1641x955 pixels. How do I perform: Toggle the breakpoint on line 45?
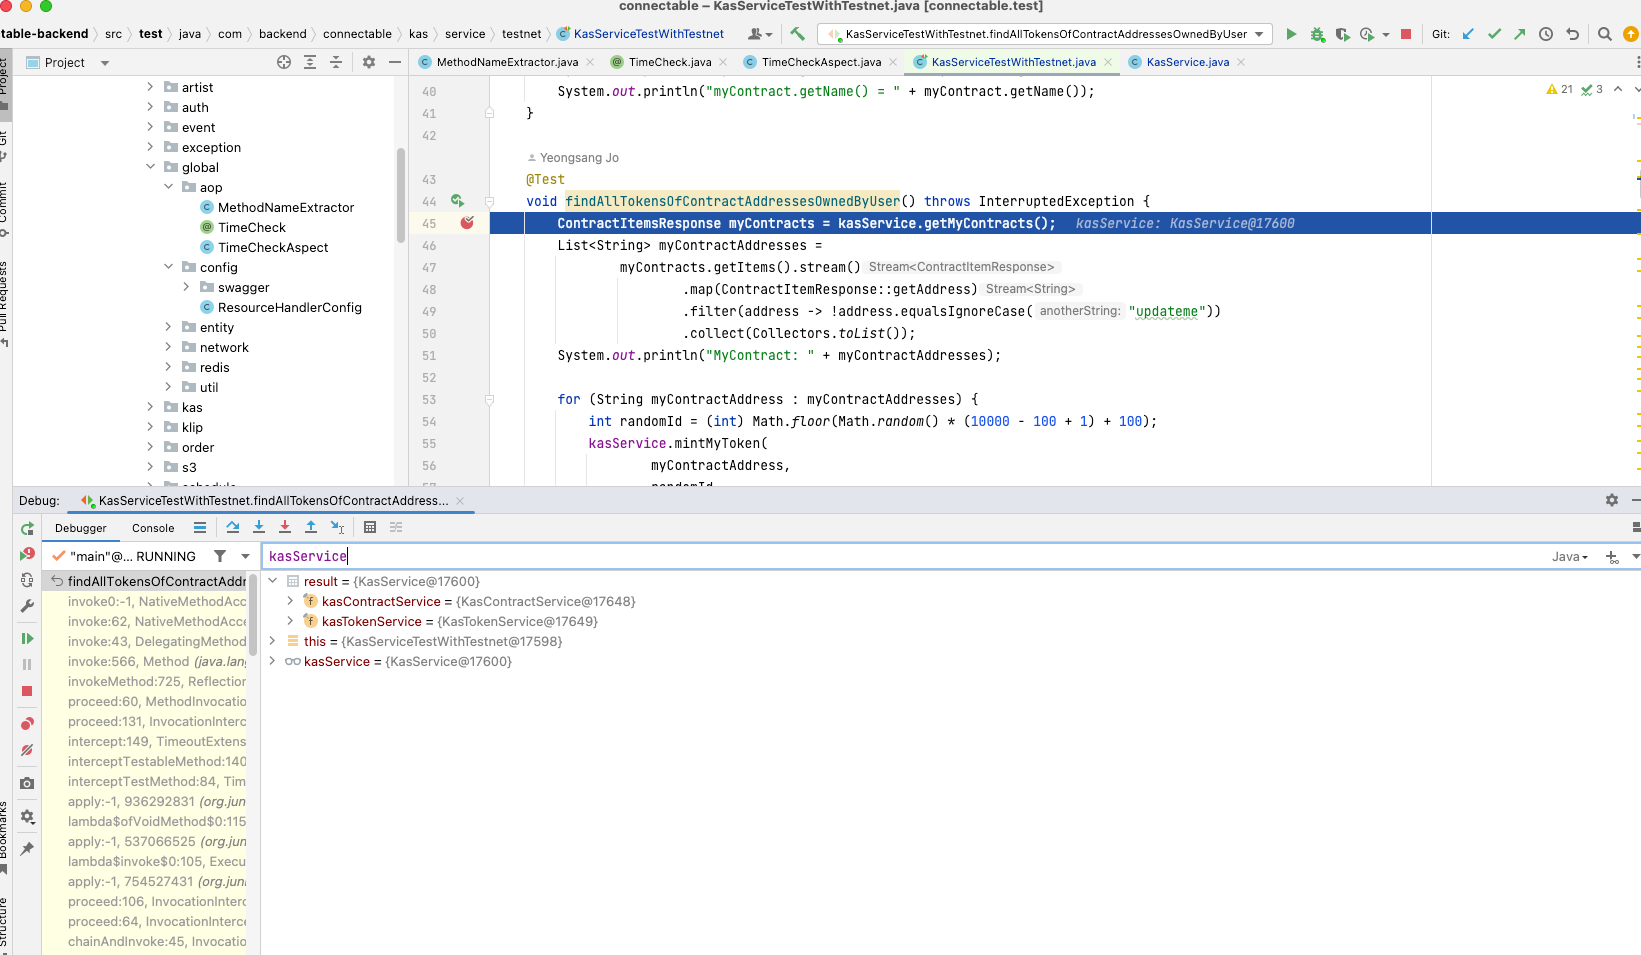pyautogui.click(x=467, y=223)
